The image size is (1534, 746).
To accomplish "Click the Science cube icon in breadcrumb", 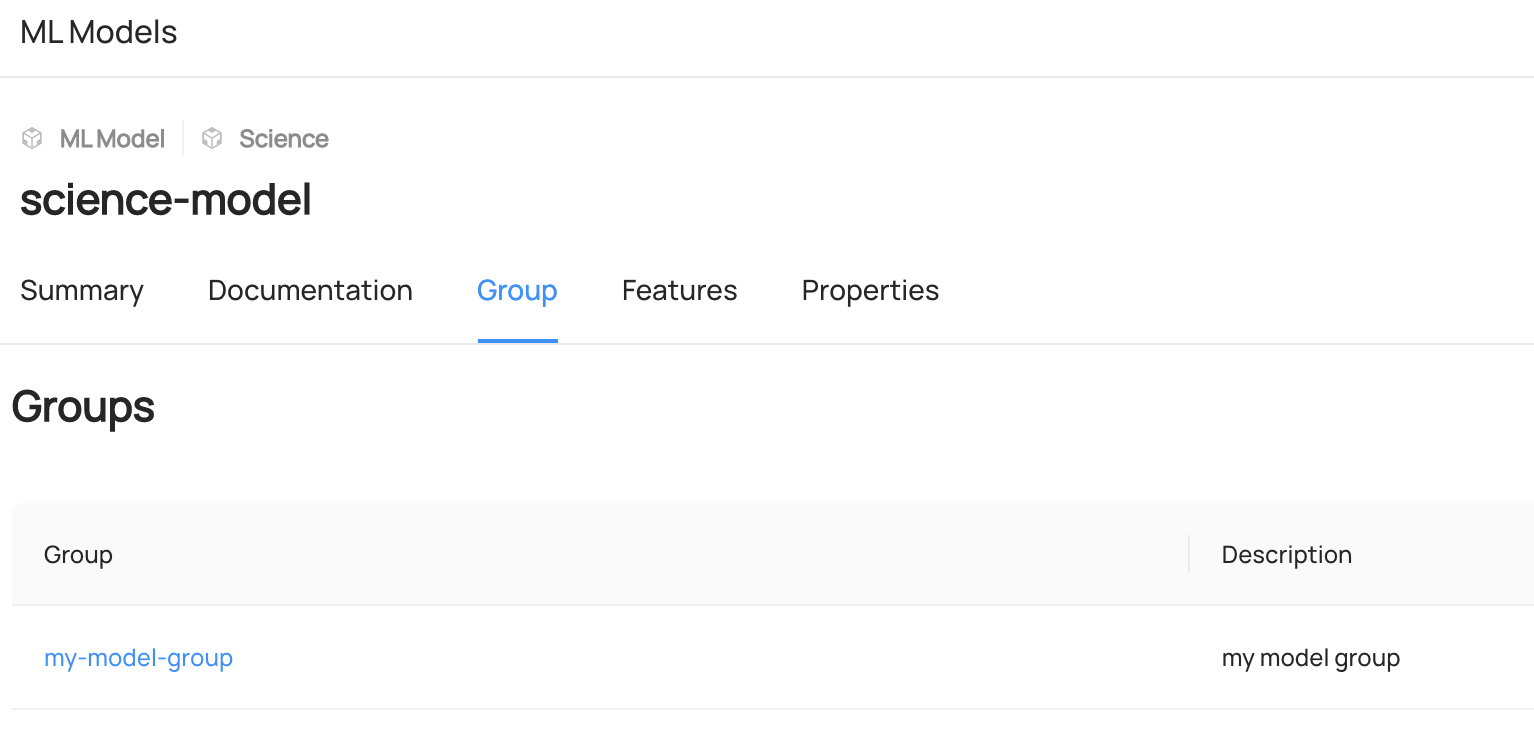I will tap(212, 138).
